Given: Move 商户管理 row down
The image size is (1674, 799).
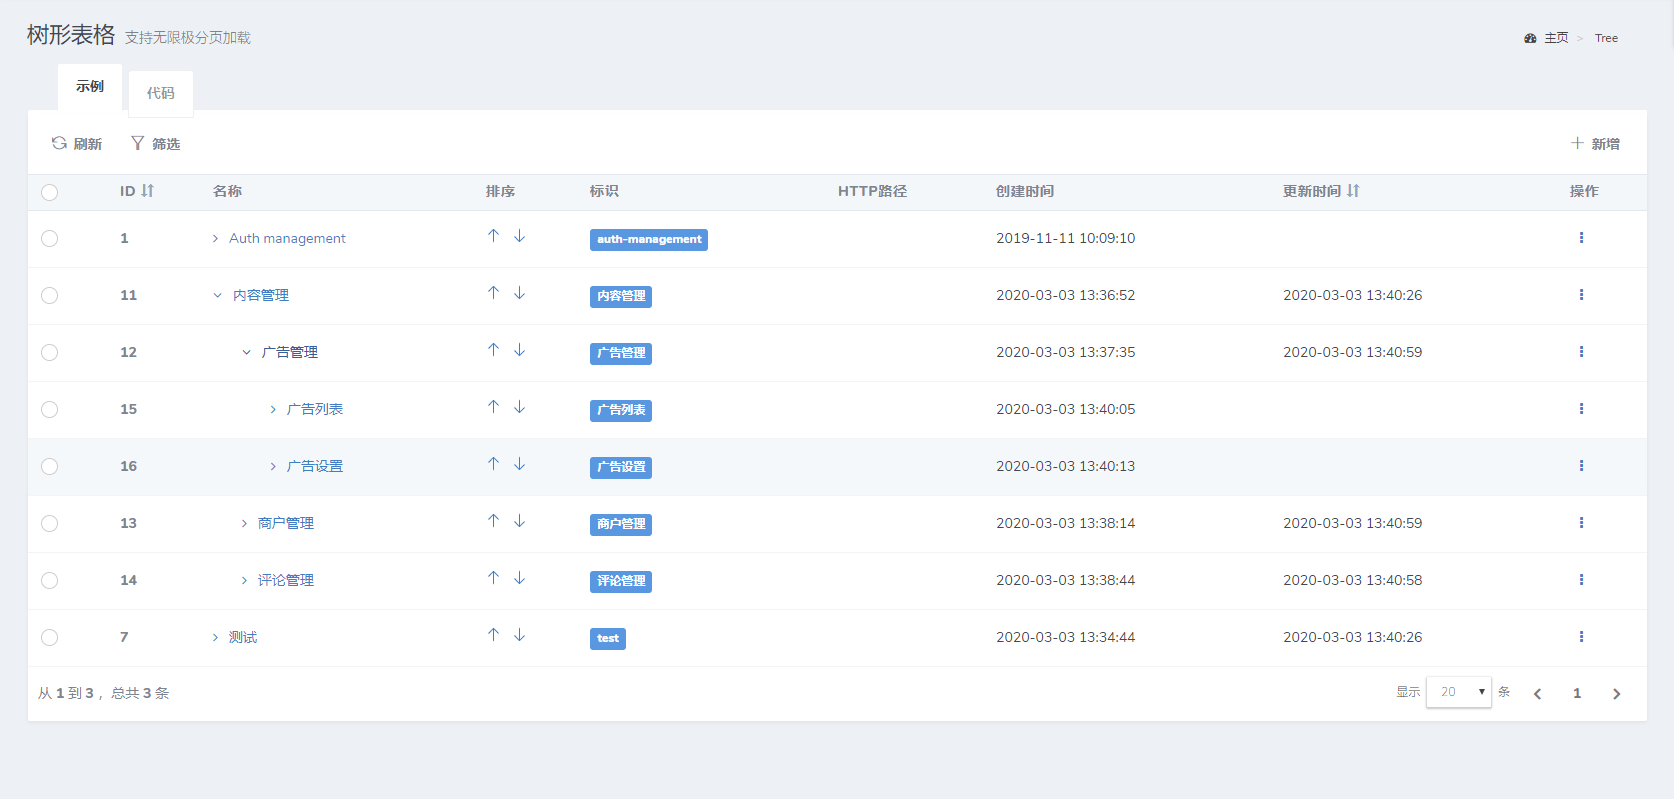Looking at the screenshot, I should coord(519,521).
